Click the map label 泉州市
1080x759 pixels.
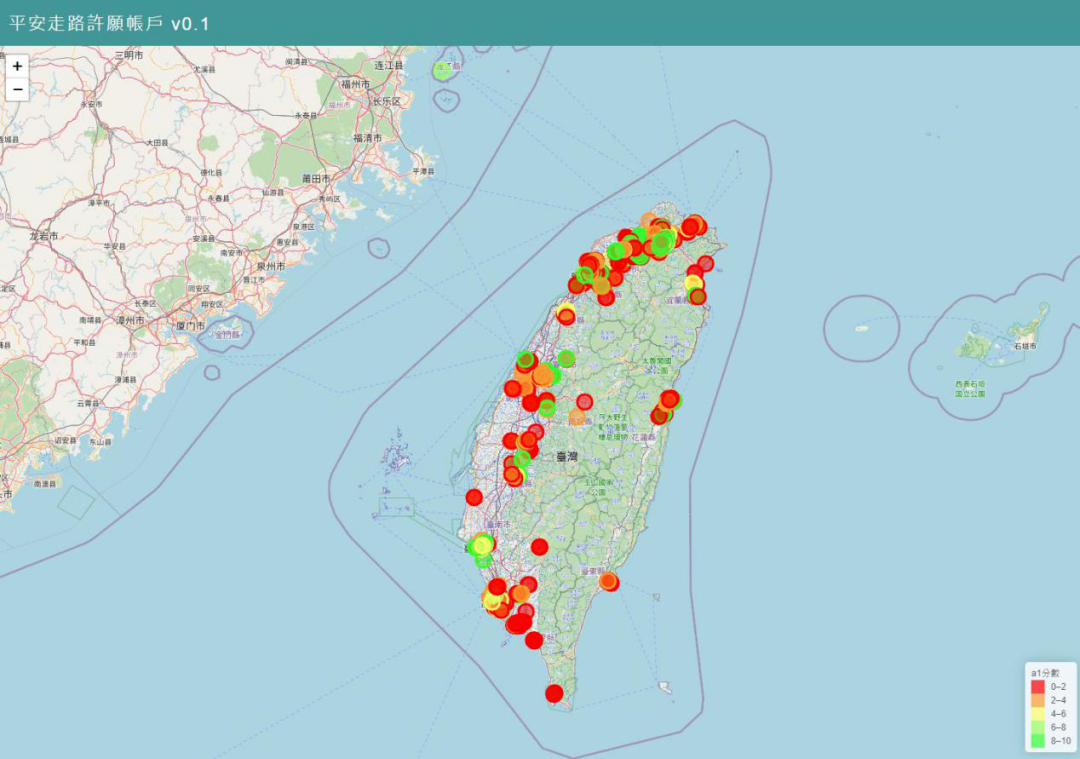click(271, 266)
